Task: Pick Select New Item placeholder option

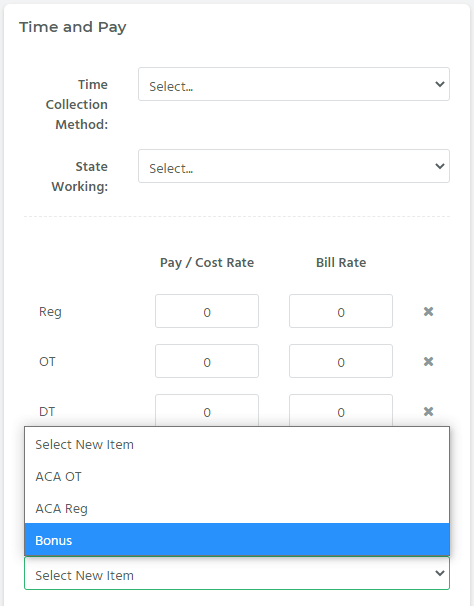Action: coord(237,444)
